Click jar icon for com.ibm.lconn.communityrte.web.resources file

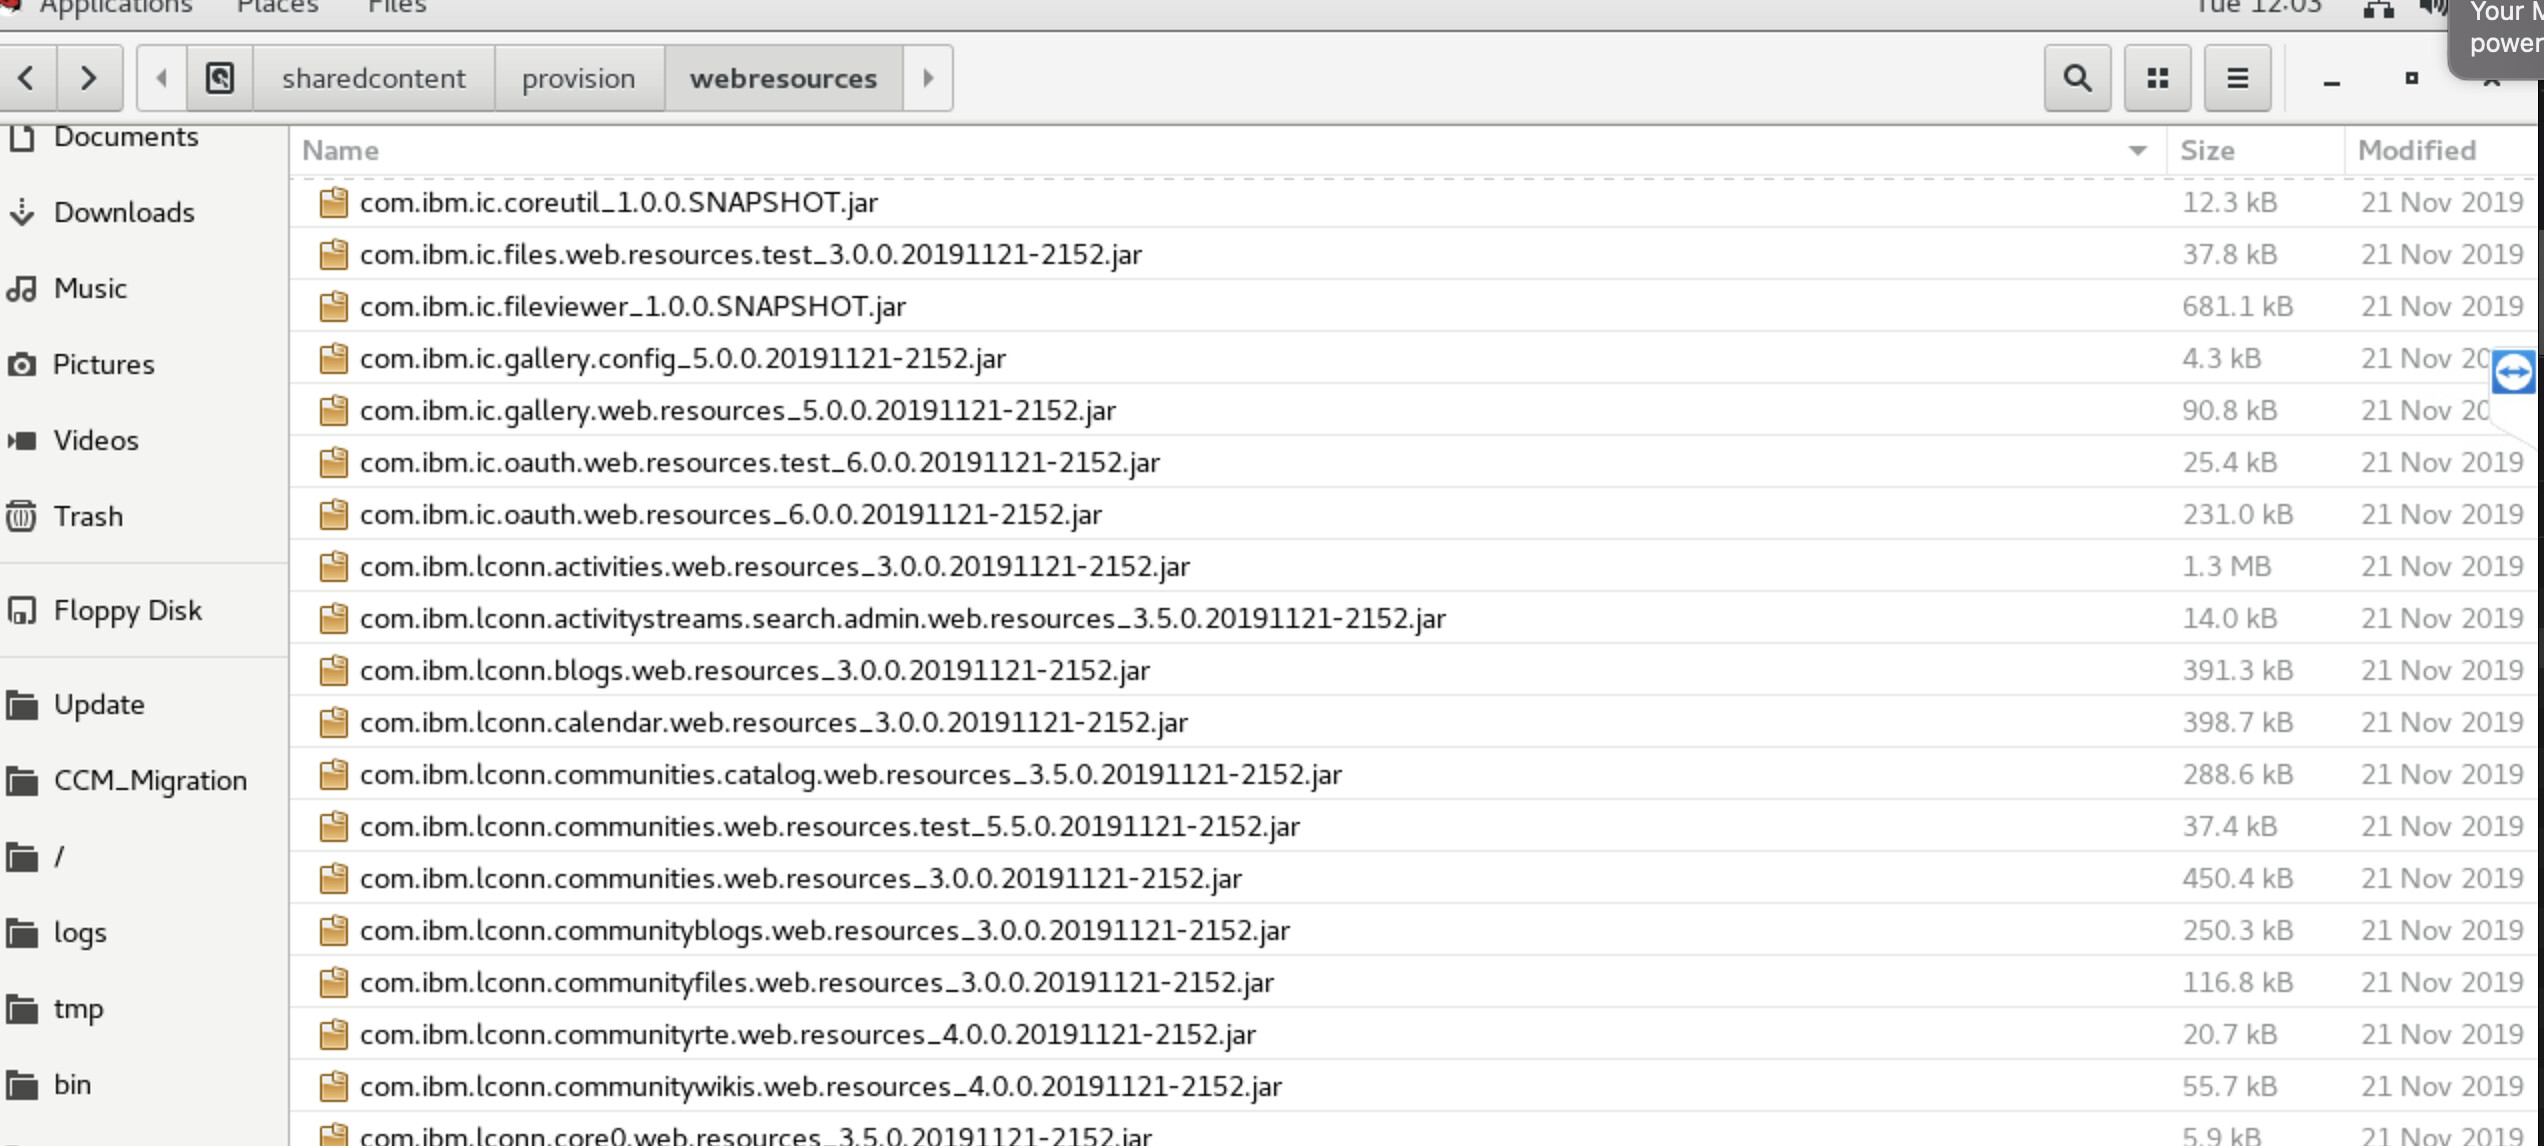point(333,1034)
